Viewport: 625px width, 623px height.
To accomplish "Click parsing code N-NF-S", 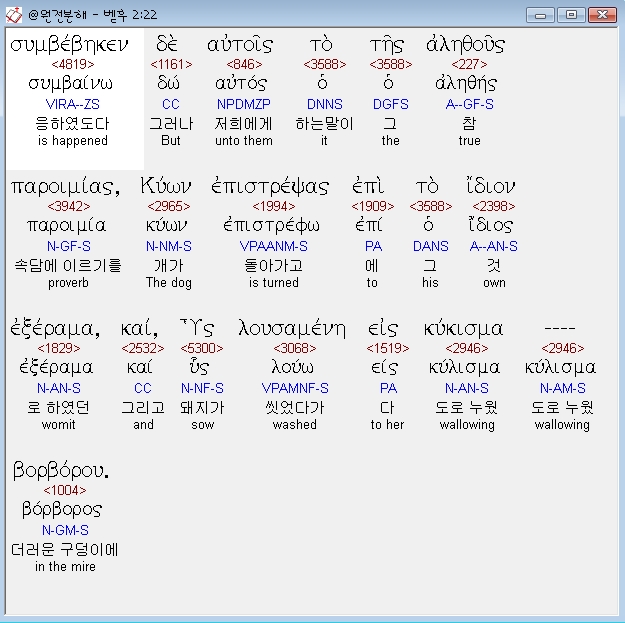I will [x=202, y=388].
